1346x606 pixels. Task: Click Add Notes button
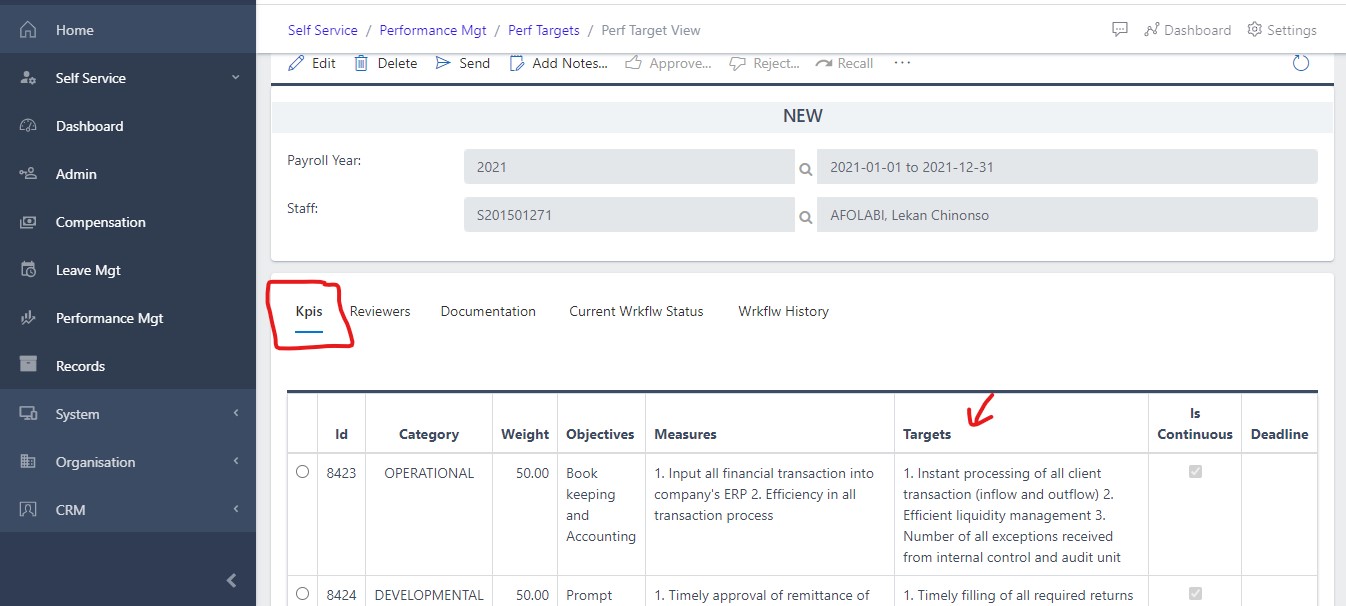(559, 63)
